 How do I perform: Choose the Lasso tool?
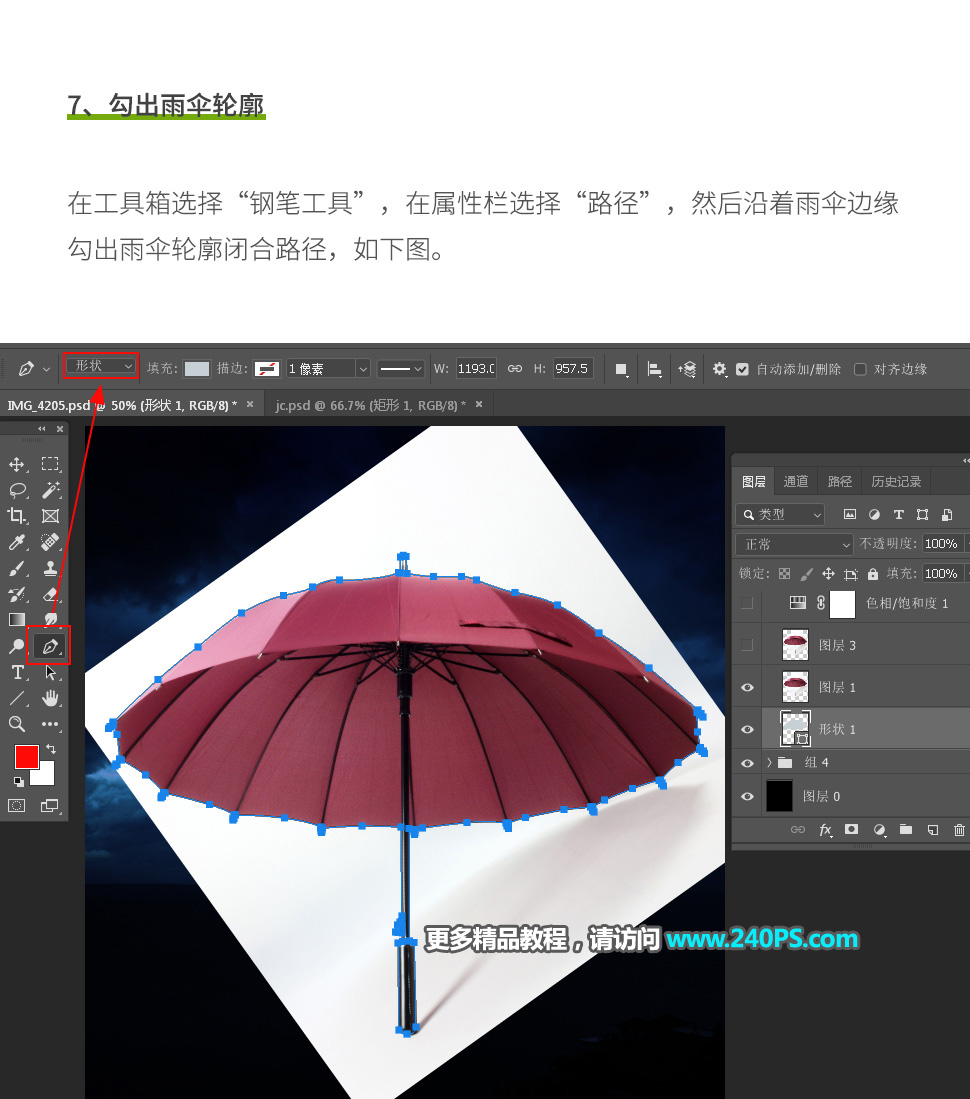(x=15, y=490)
